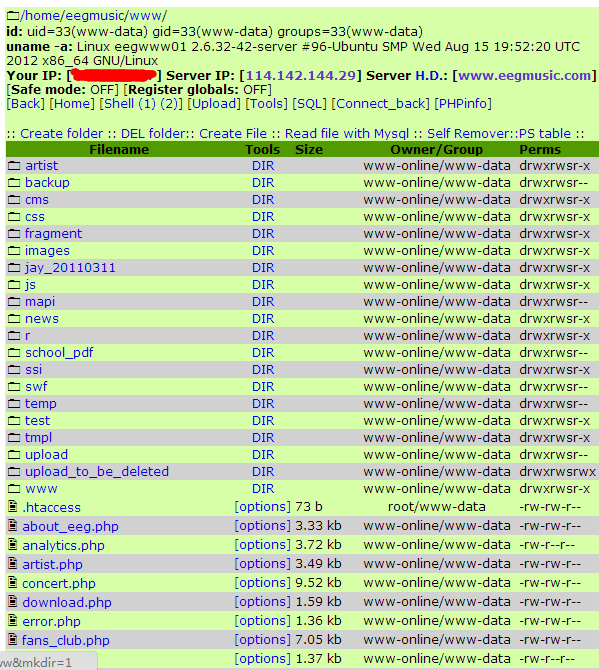The image size is (599, 670).
Task: Click the folder icon beside jay_20110311
Action: pyautogui.click(x=14, y=267)
